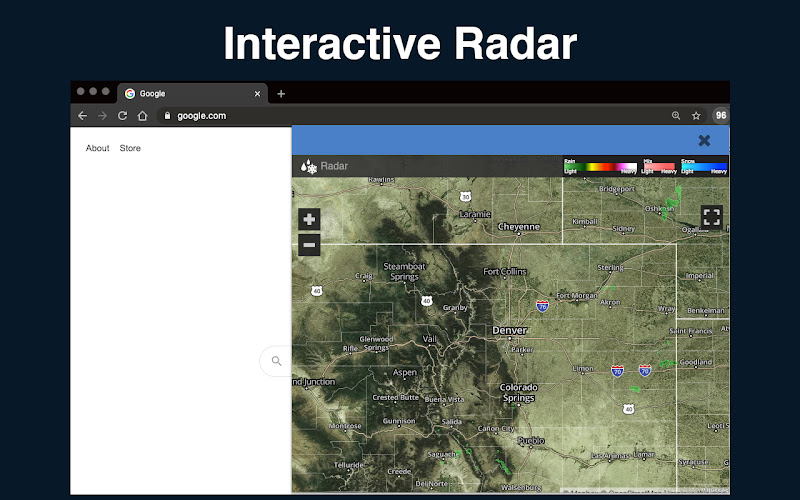Close the radar panel with X

coord(704,140)
